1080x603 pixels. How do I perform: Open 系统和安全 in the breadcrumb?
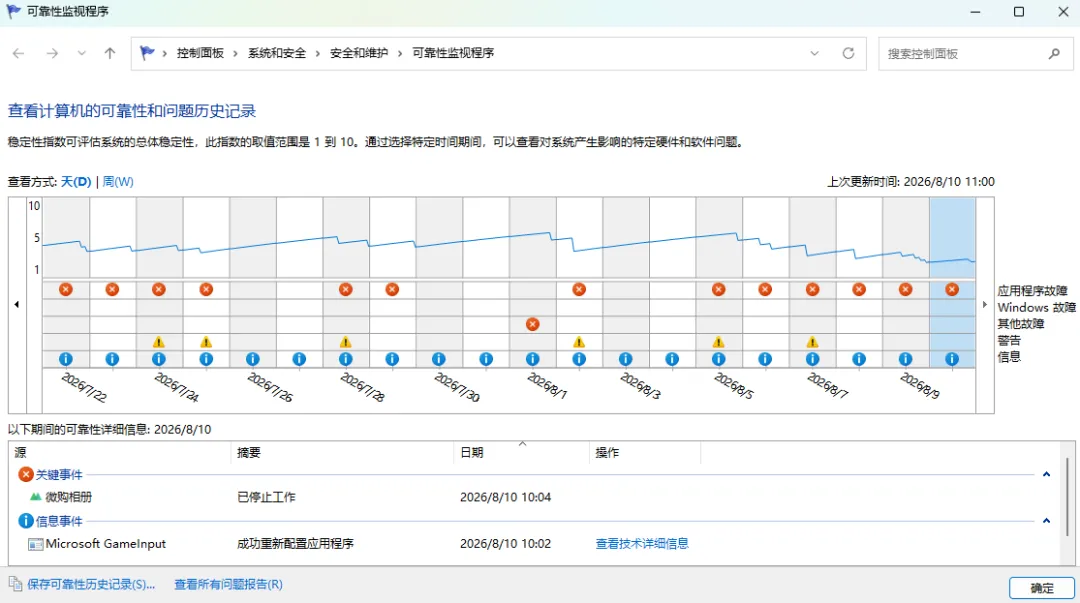pyautogui.click(x=277, y=53)
